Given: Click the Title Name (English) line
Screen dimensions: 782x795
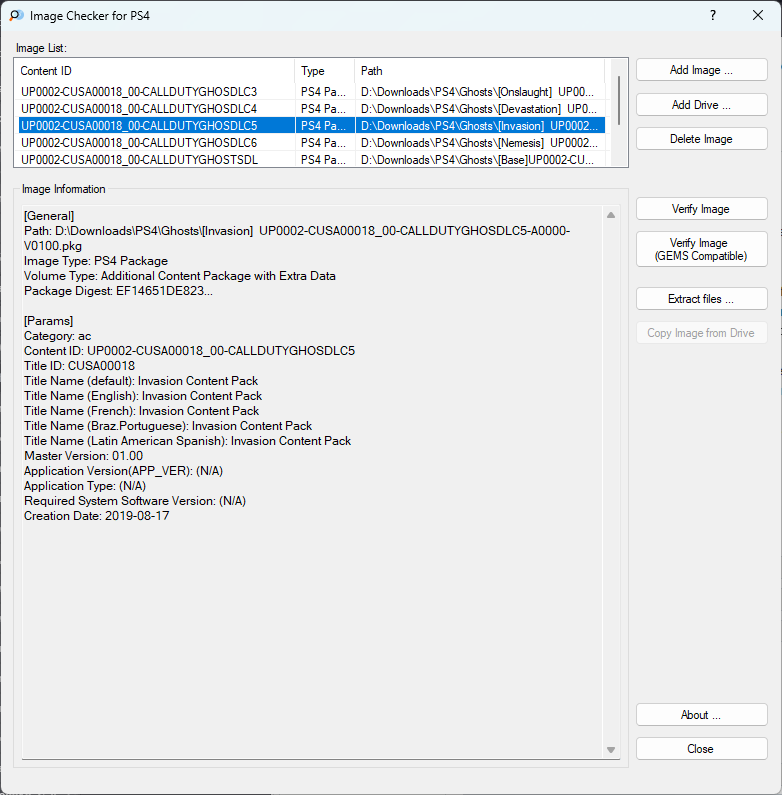Looking at the screenshot, I should pos(143,396).
